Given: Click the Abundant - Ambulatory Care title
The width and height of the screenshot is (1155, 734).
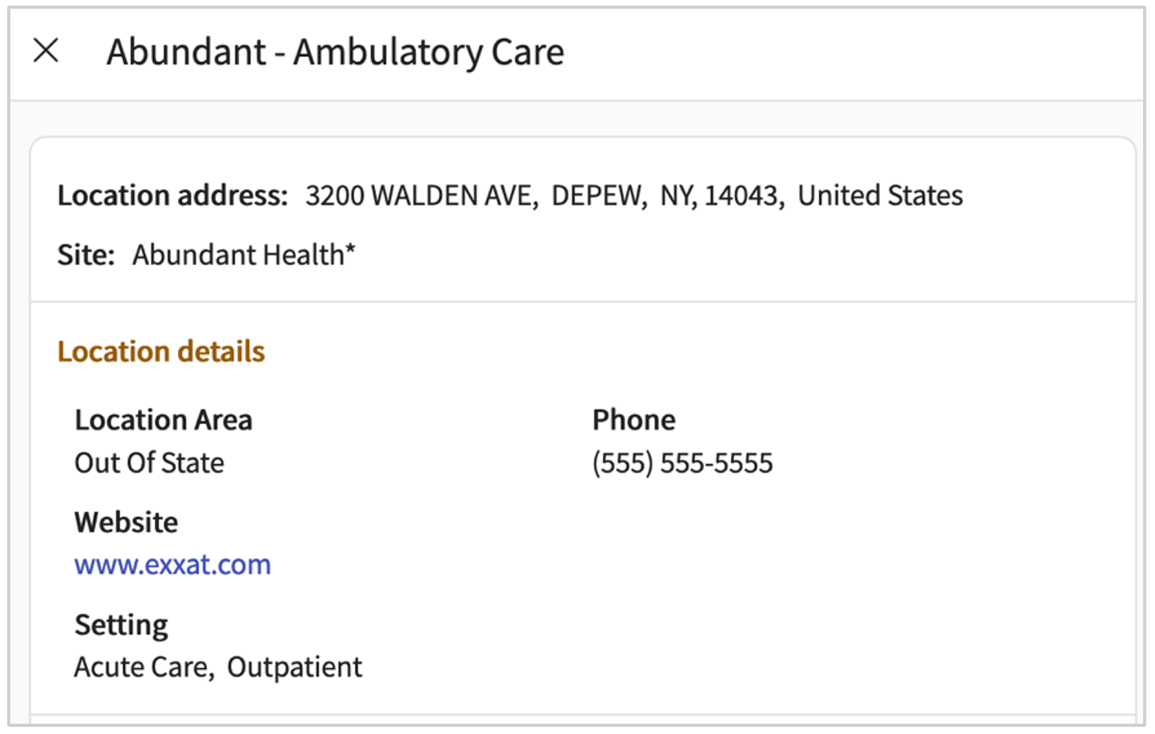Looking at the screenshot, I should tap(335, 52).
